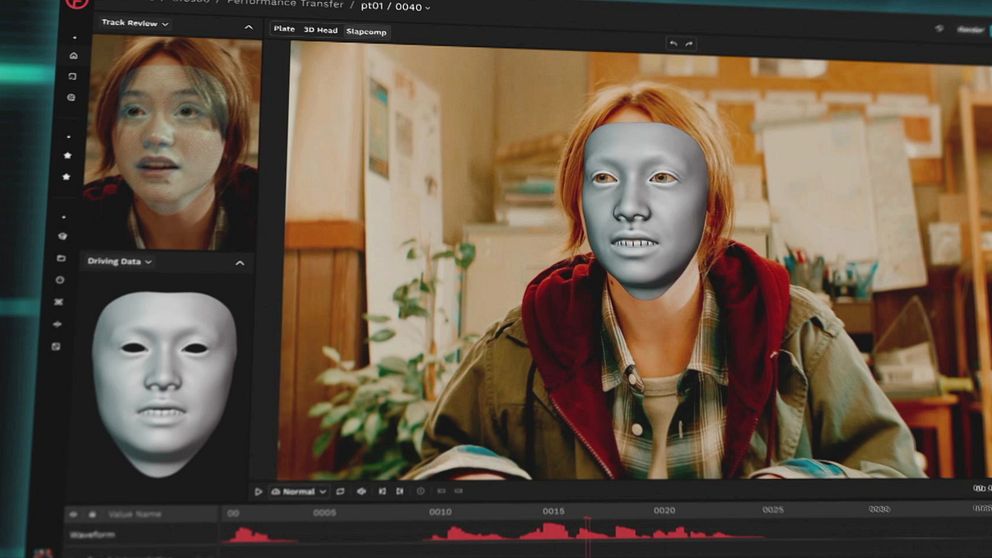The image size is (992, 558).
Task: Collapse the Track Review panel chevron
Action: [x=249, y=28]
